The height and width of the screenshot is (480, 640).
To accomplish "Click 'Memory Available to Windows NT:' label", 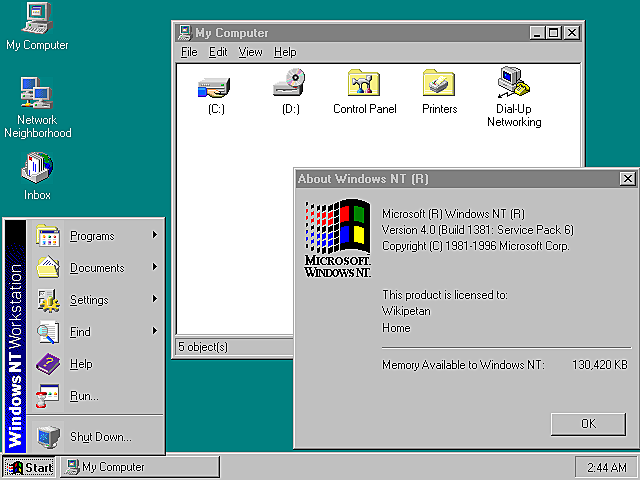I will (x=463, y=364).
